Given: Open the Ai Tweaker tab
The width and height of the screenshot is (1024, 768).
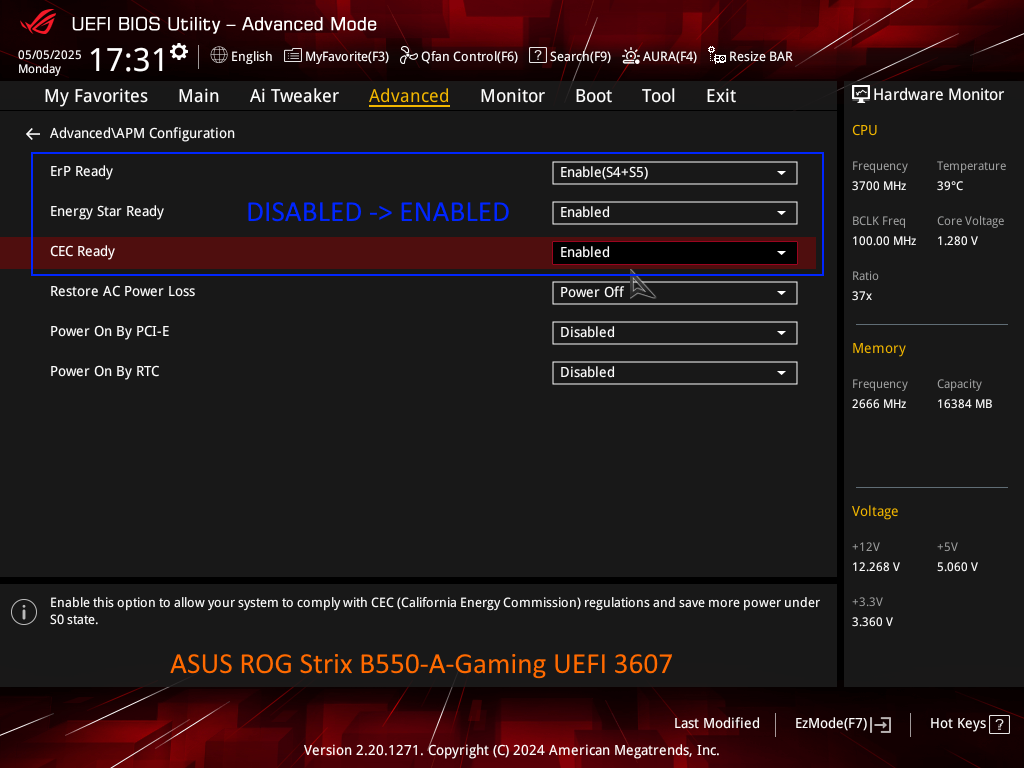Looking at the screenshot, I should point(294,96).
